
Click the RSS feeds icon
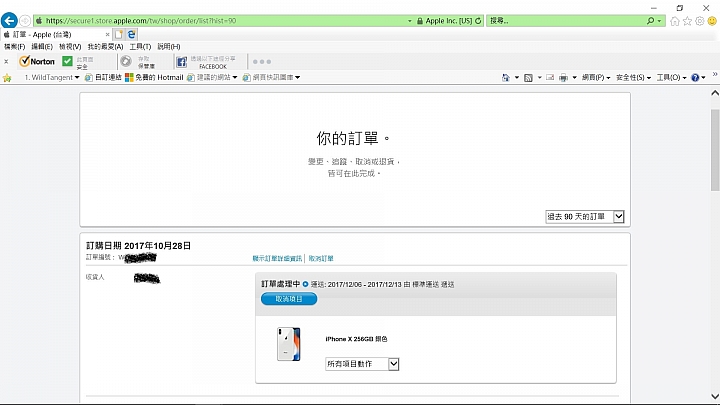pos(528,78)
